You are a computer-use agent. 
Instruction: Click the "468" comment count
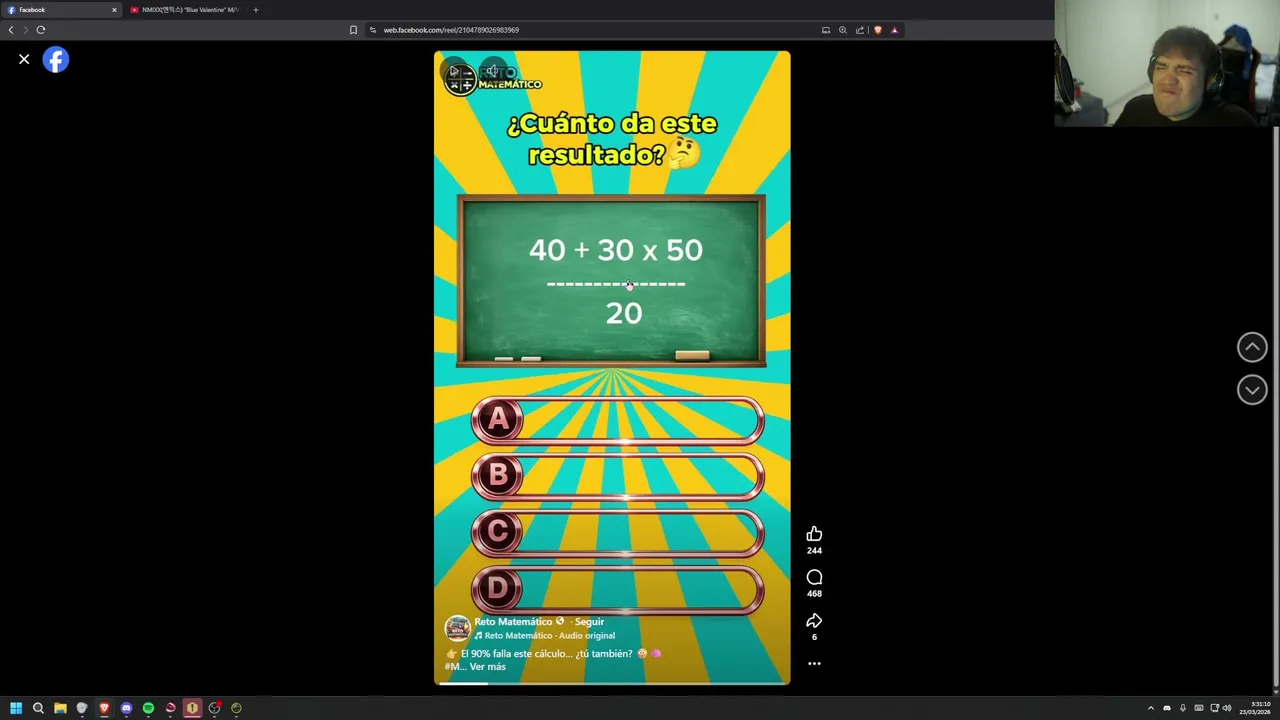(x=814, y=594)
